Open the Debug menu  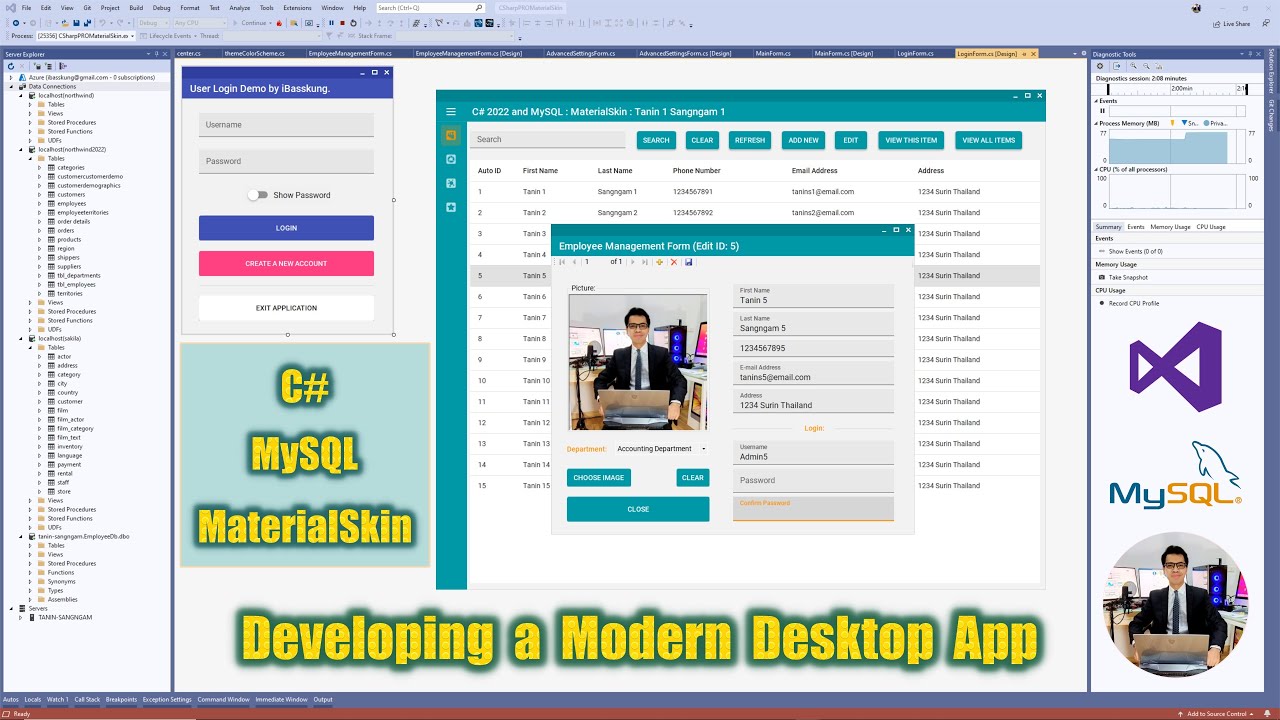(161, 8)
